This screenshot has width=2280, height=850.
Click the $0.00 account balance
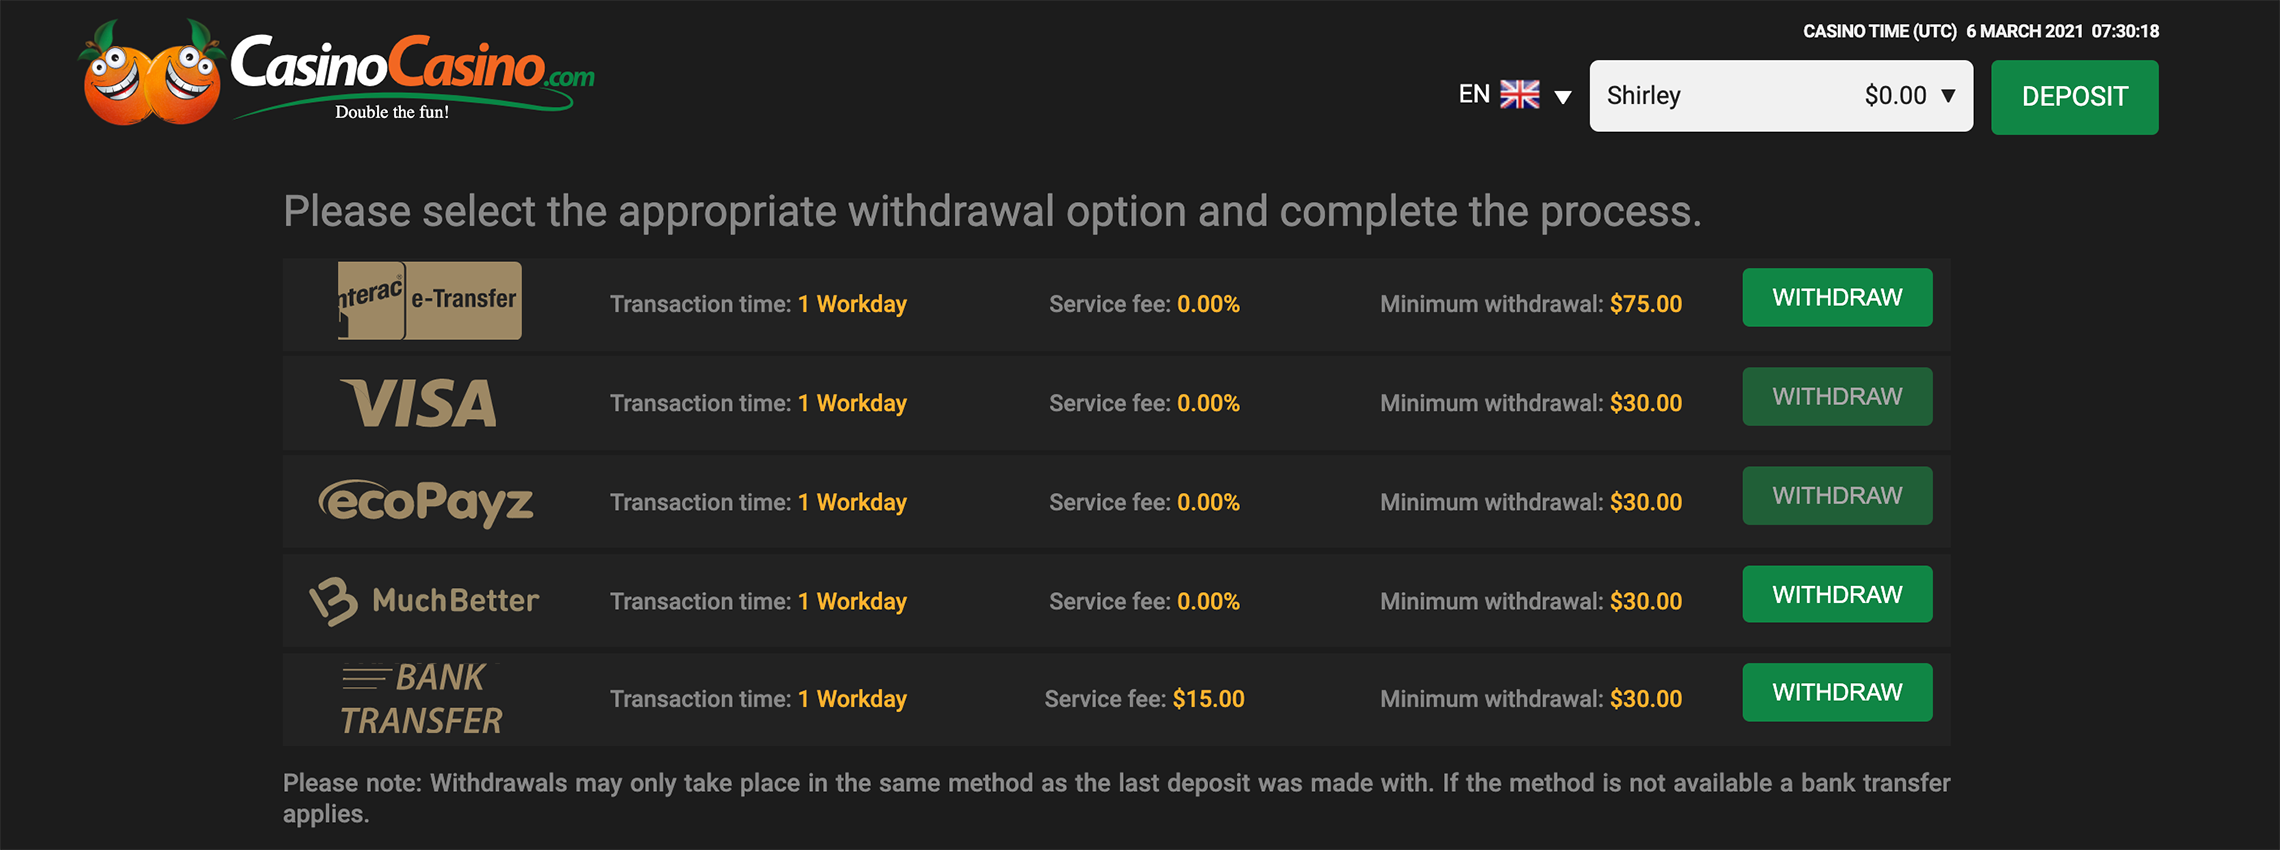click(1894, 96)
